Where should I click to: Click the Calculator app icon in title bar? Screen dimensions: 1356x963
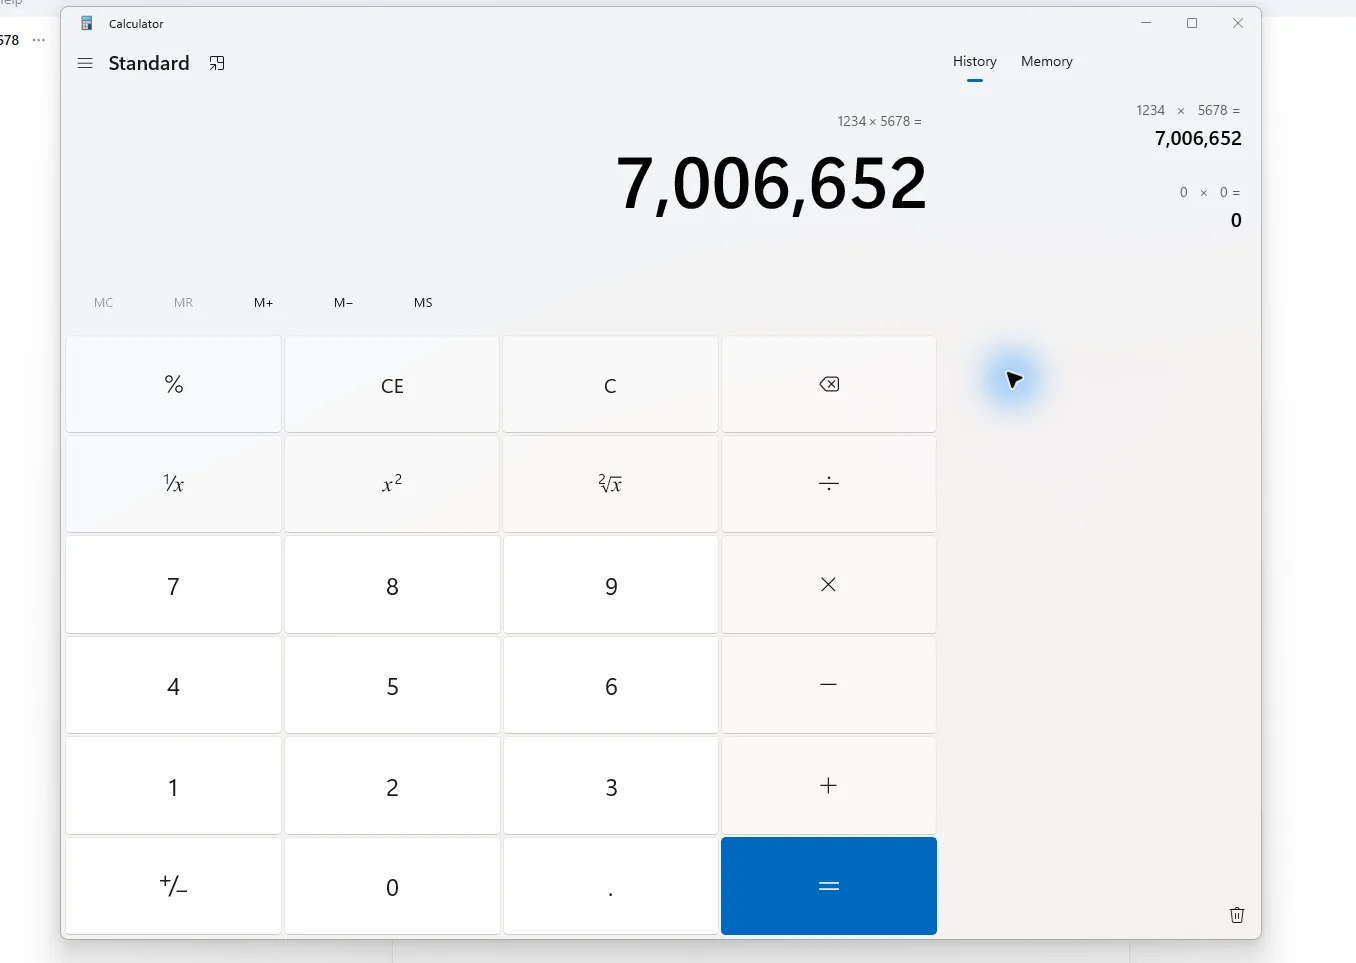coord(87,23)
